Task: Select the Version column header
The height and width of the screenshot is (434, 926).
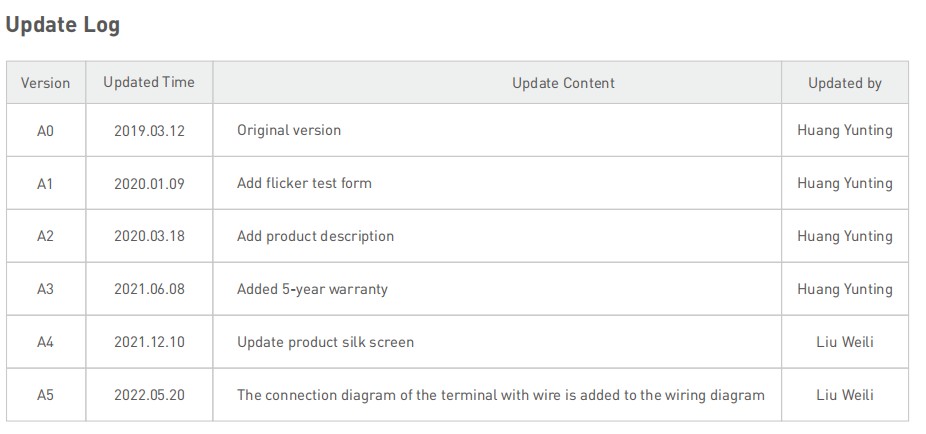Action: (45, 83)
